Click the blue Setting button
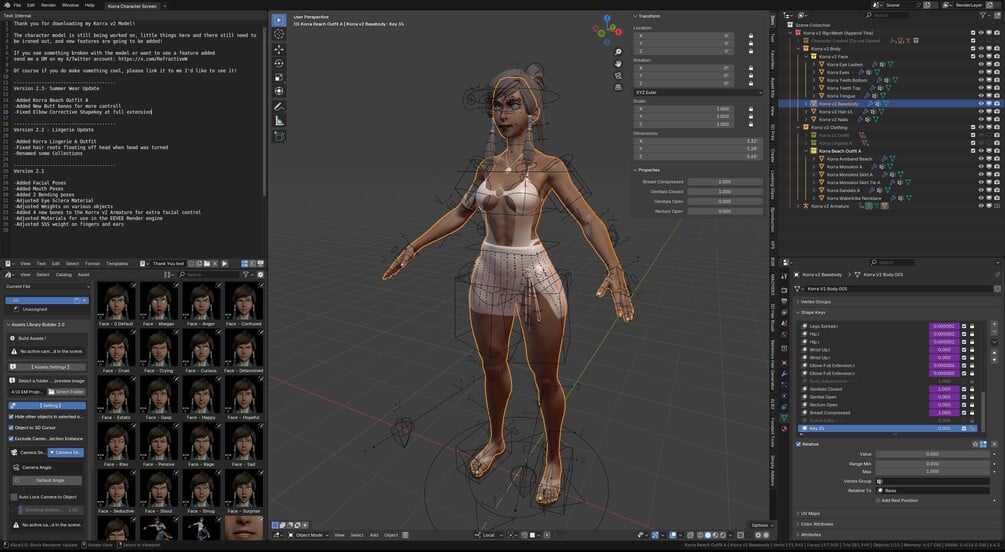This screenshot has width=1005, height=552. [47, 405]
